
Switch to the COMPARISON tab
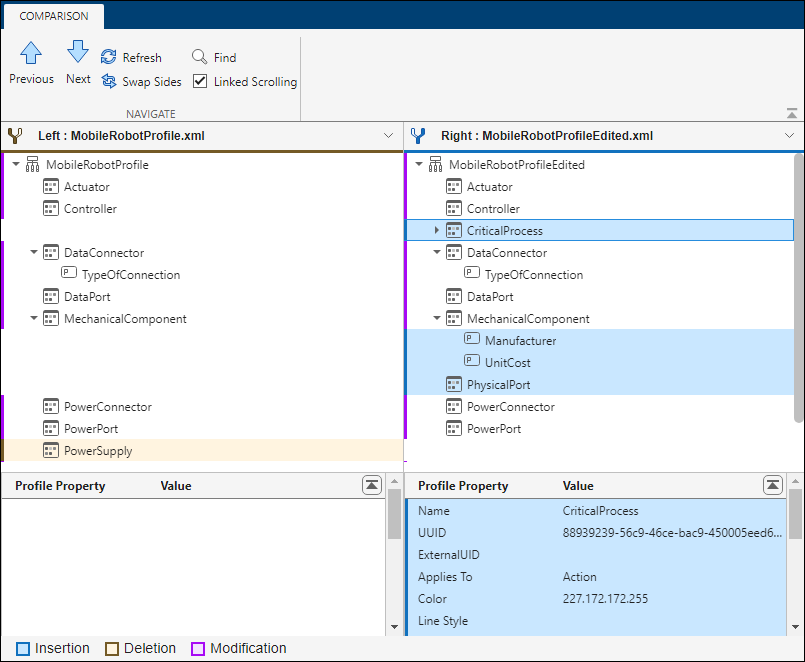click(x=53, y=16)
